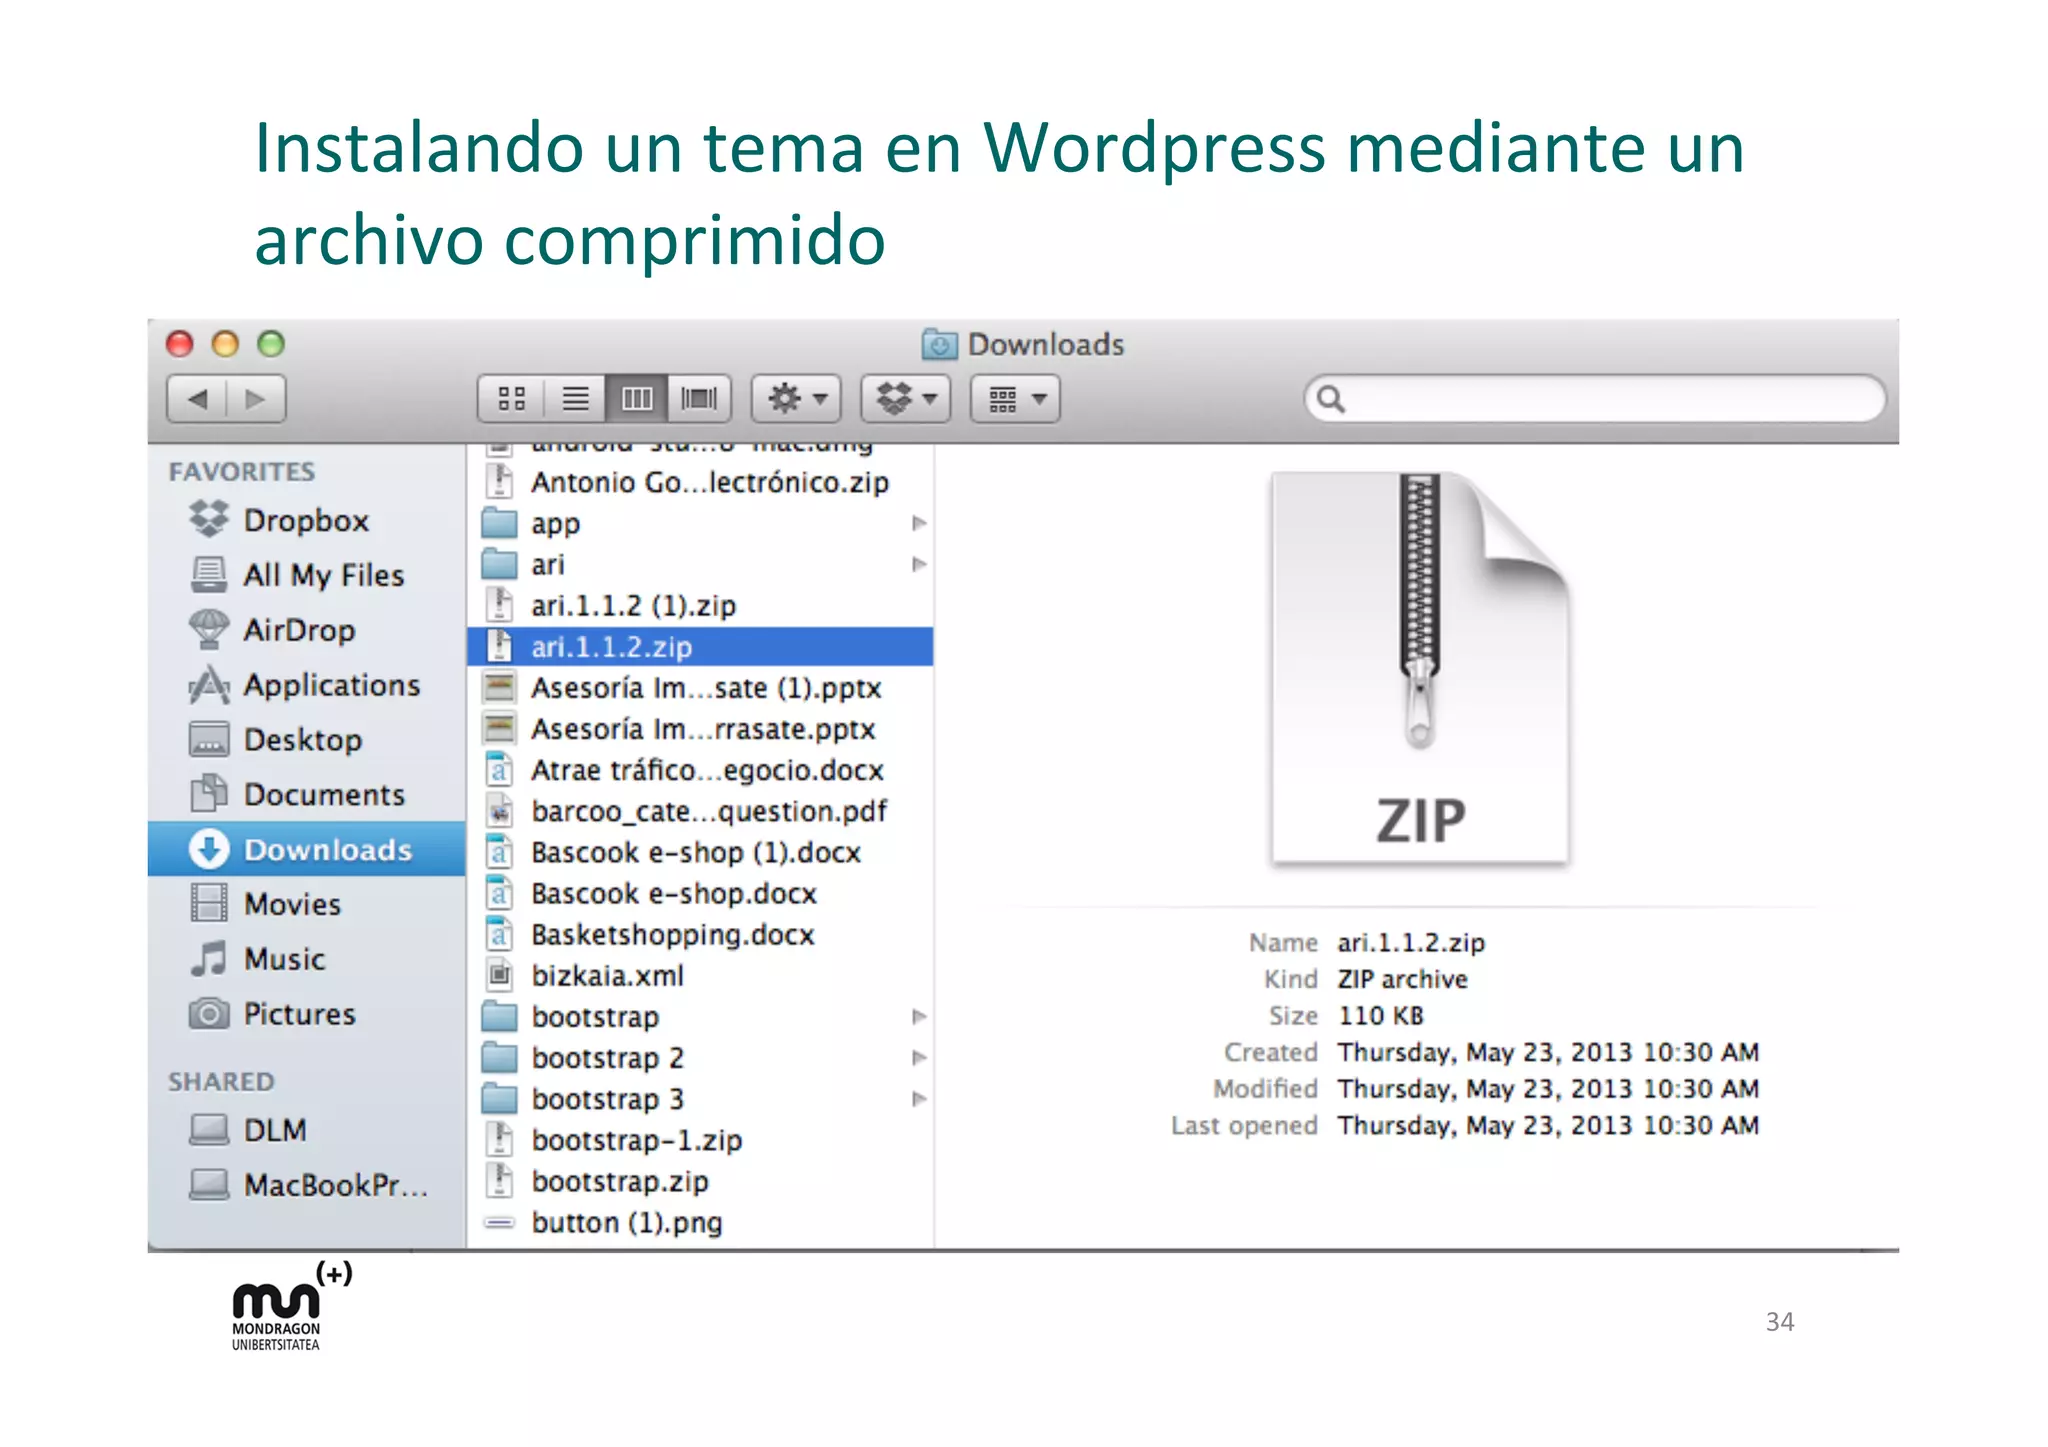2048x1447 pixels.
Task: Open Dropbox in the sidebar
Action: [x=306, y=520]
